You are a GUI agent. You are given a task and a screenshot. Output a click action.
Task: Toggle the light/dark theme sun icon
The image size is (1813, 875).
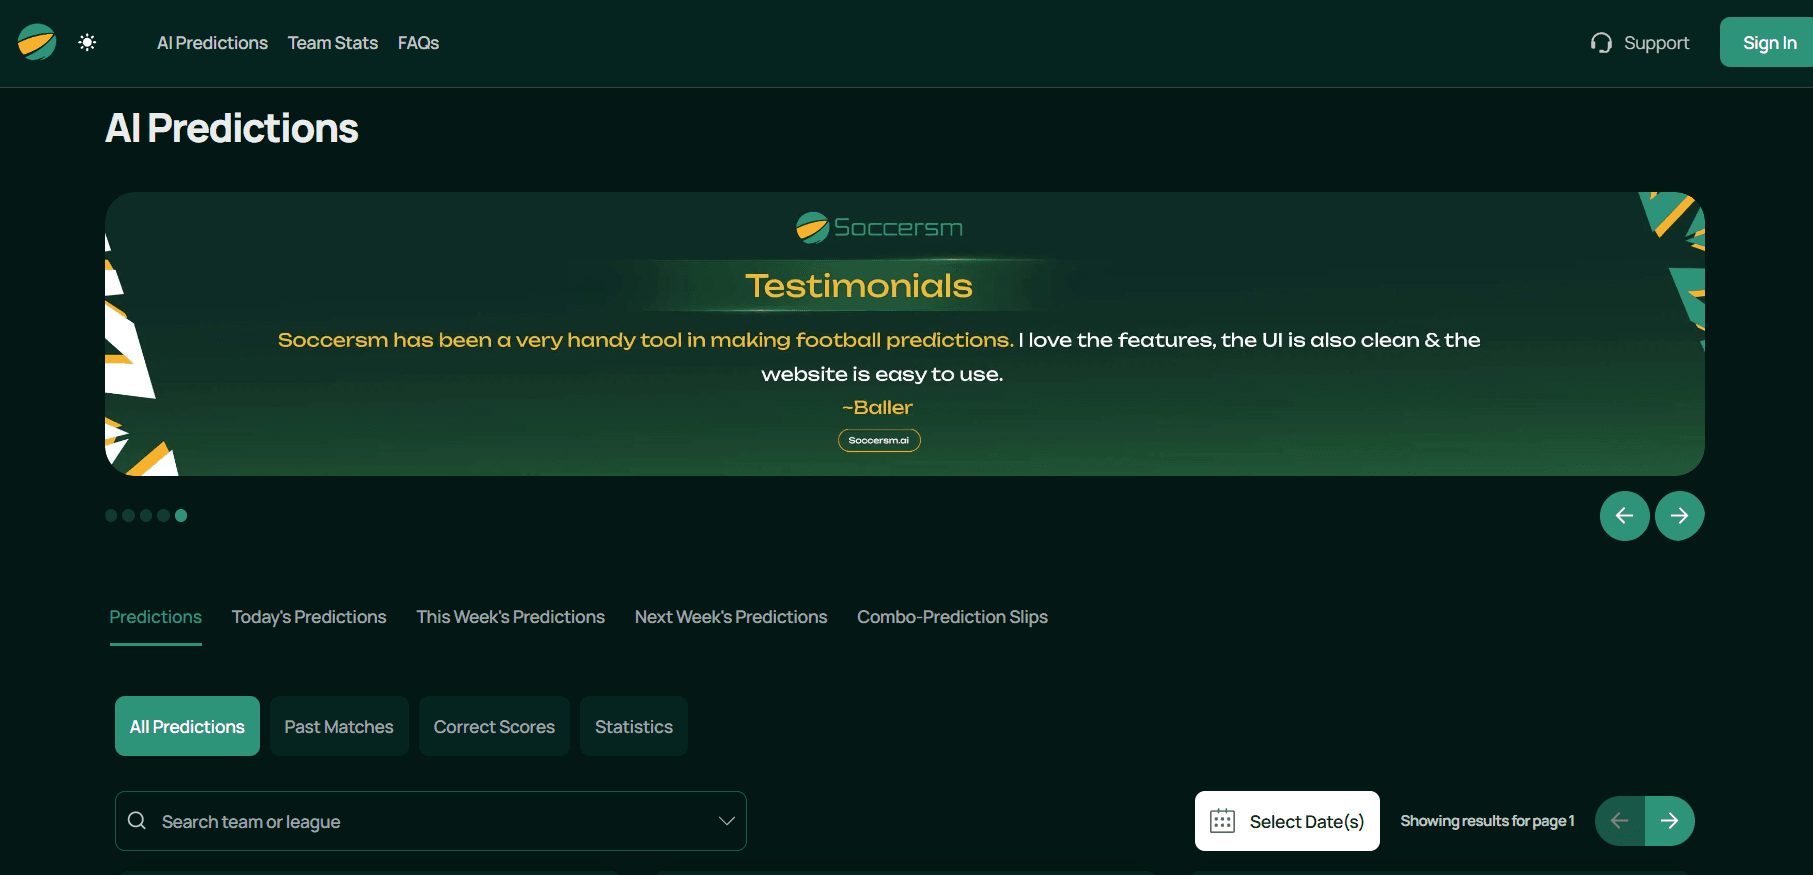pyautogui.click(x=88, y=43)
